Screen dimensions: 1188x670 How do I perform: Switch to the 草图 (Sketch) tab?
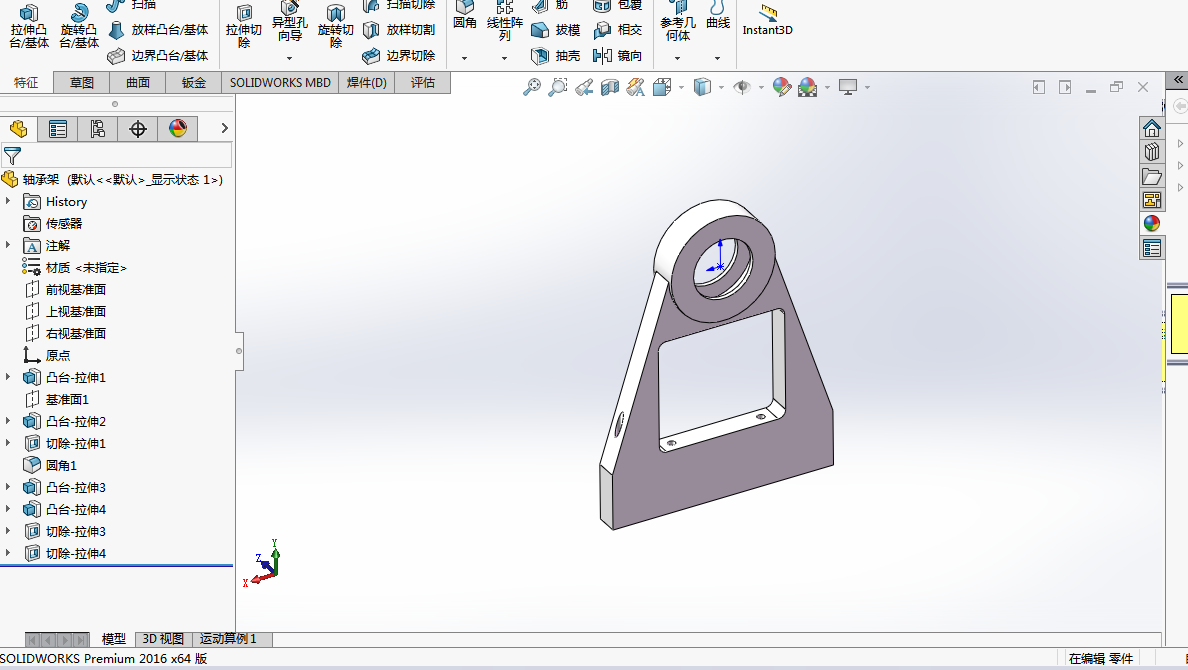(82, 83)
